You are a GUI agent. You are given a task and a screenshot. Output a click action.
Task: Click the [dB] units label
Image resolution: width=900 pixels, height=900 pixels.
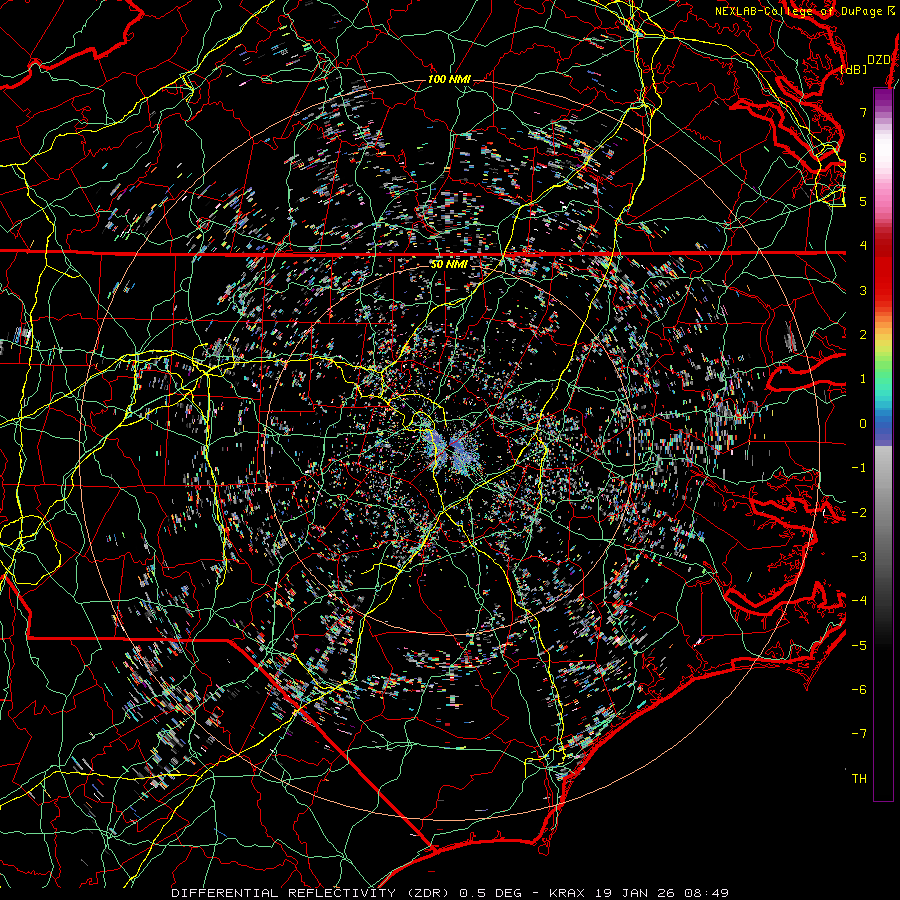(854, 69)
